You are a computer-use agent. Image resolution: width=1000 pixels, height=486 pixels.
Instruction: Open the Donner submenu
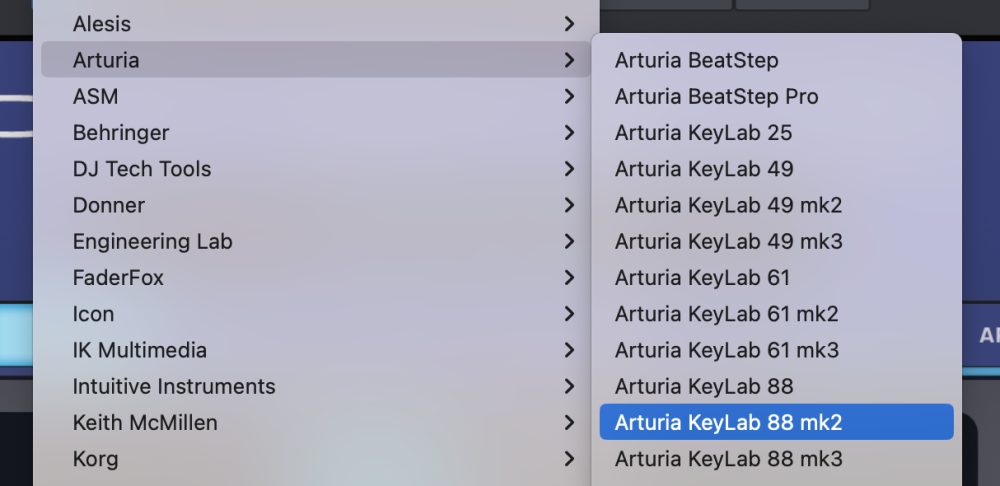(109, 205)
